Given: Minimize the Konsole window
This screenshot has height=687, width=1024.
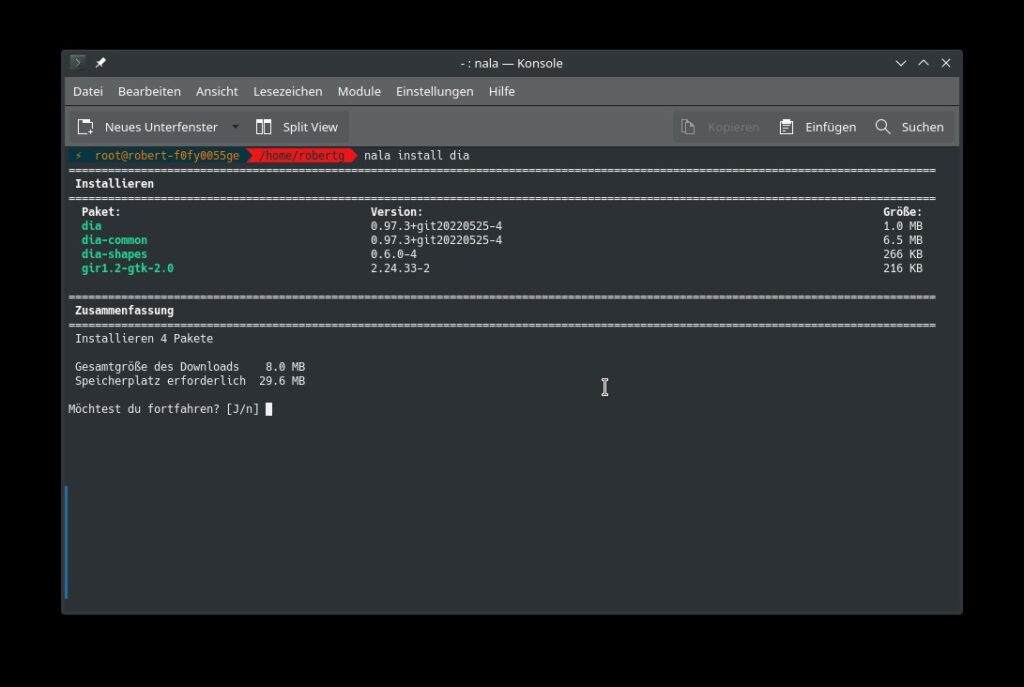Looking at the screenshot, I should pos(901,63).
